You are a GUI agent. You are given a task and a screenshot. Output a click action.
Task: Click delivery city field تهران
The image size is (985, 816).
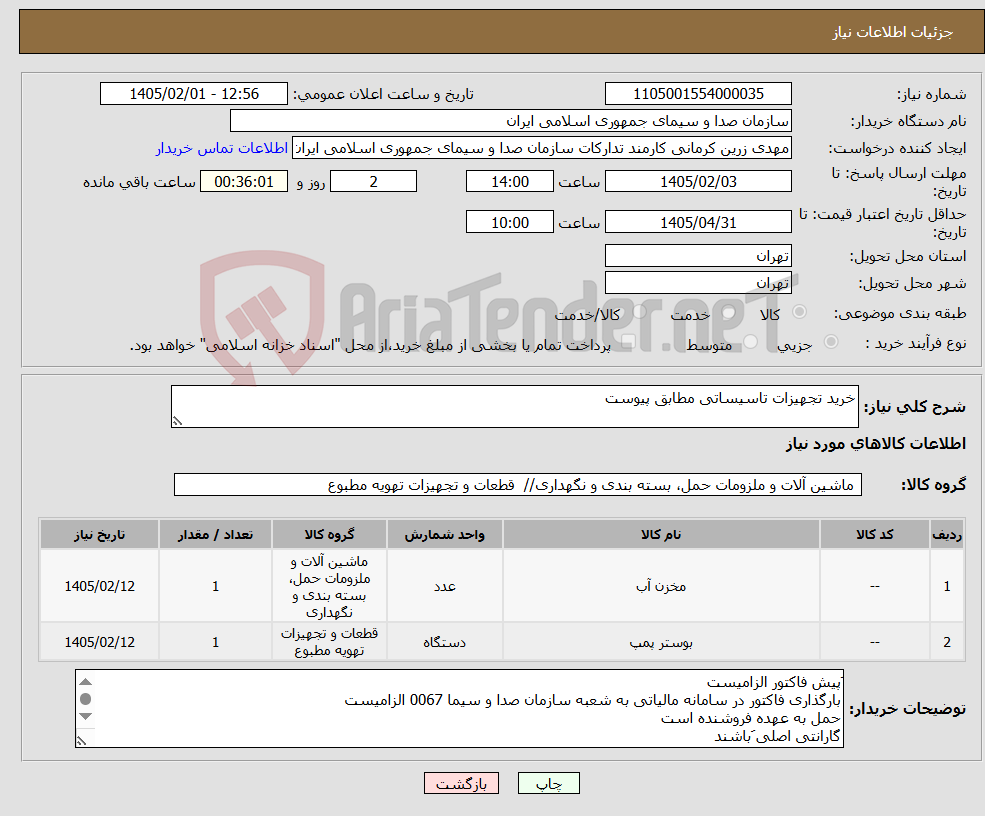pyautogui.click(x=698, y=283)
